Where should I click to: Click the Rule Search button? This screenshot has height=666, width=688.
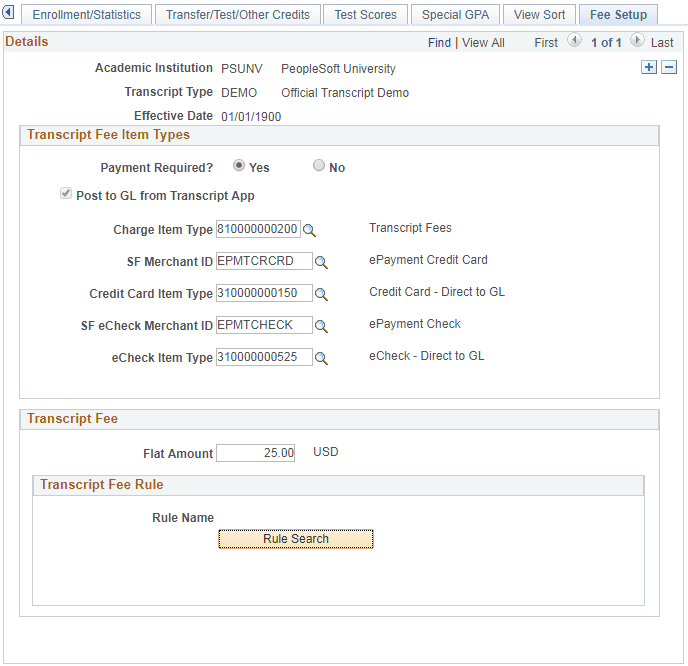coord(296,539)
